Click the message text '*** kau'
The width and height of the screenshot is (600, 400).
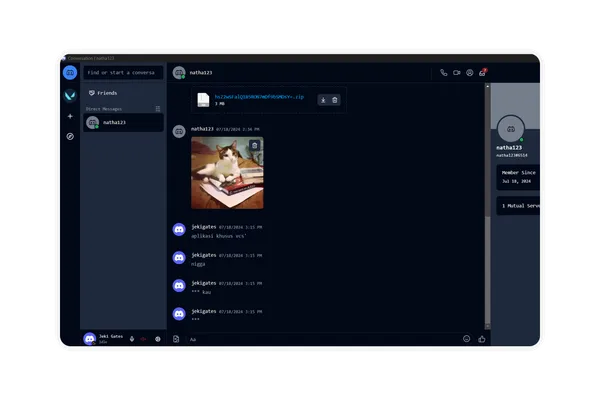pos(201,292)
